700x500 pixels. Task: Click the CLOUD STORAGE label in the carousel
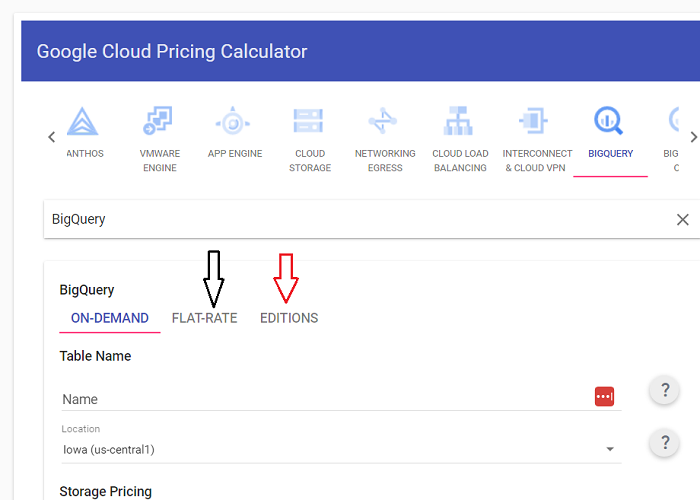pos(310,161)
